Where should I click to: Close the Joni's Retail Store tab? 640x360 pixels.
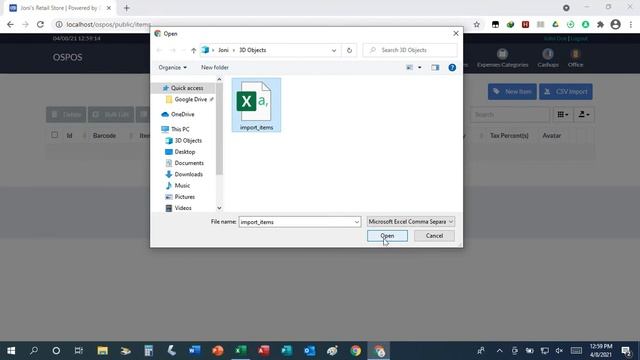click(109, 8)
